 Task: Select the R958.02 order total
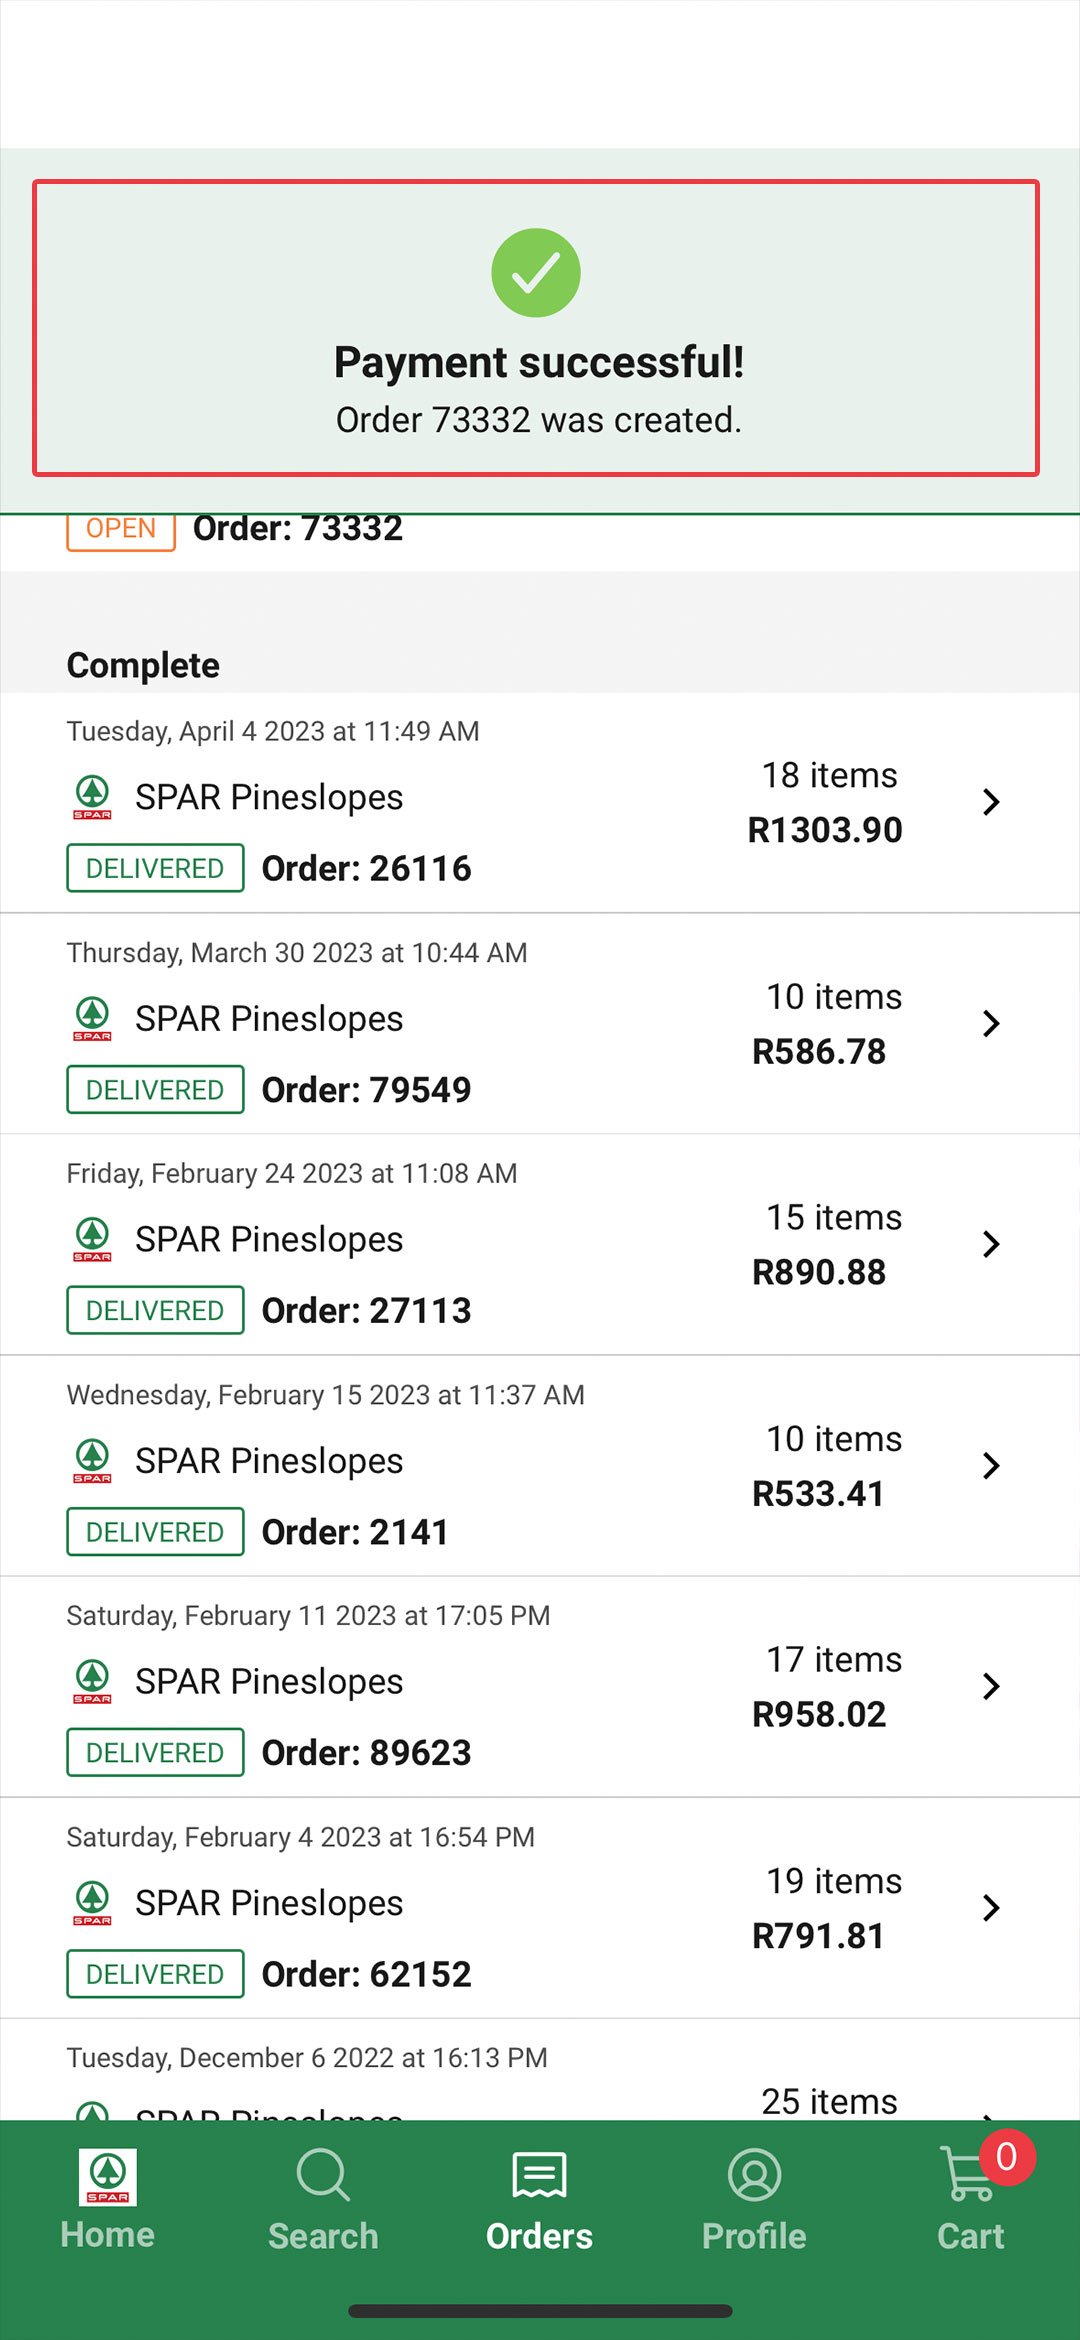tap(819, 1714)
